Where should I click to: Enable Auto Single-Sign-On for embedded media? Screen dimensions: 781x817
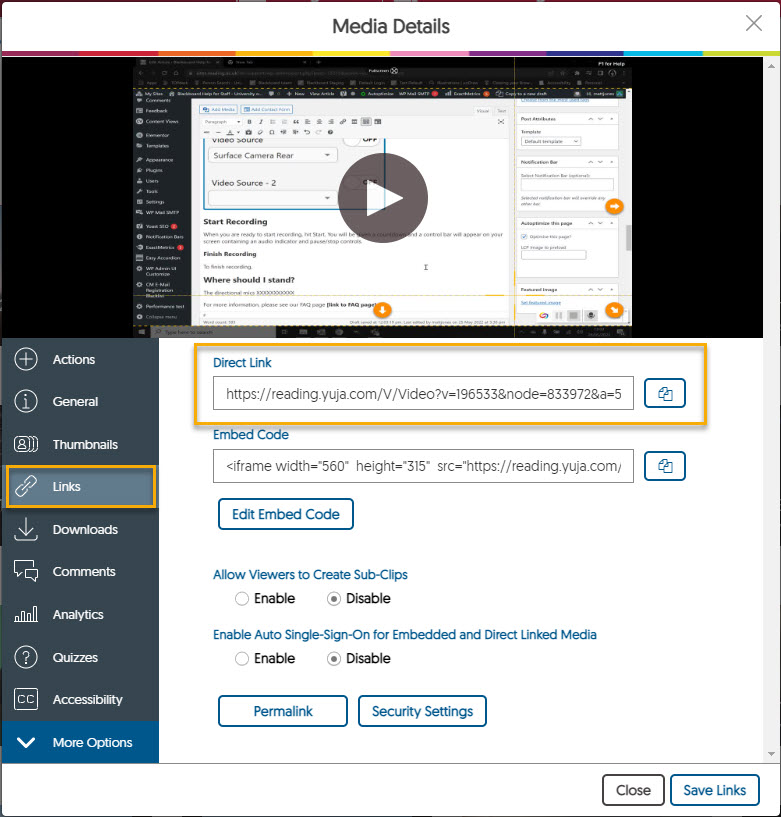tap(241, 659)
